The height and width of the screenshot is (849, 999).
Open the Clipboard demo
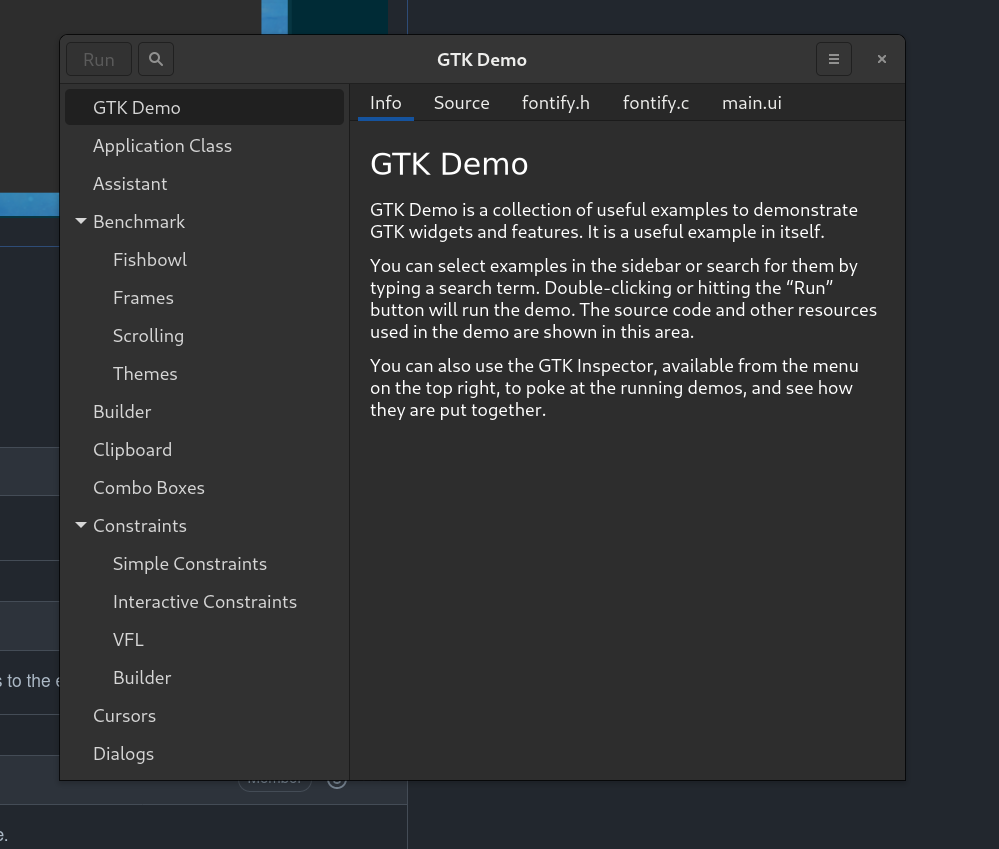coord(132,449)
